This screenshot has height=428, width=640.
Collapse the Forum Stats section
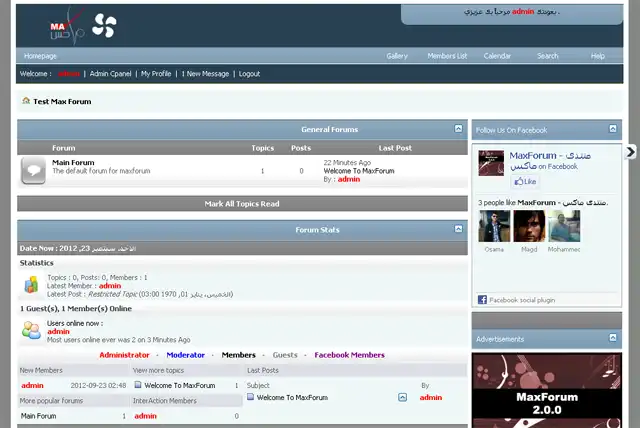[x=458, y=229]
